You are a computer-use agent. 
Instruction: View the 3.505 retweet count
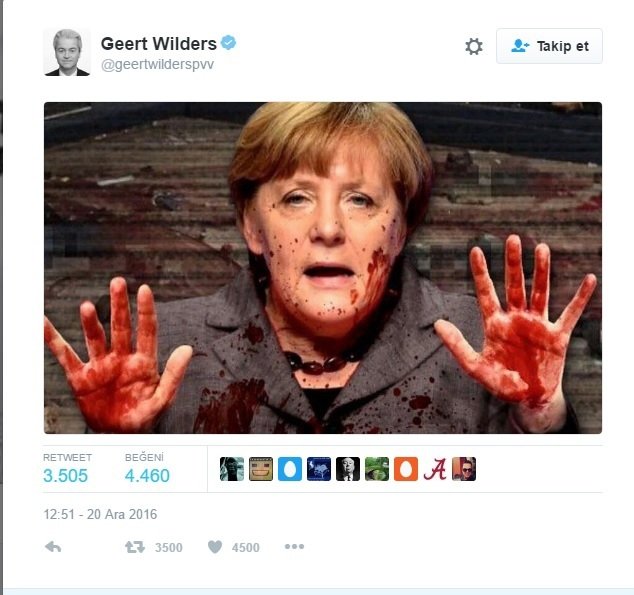click(66, 476)
